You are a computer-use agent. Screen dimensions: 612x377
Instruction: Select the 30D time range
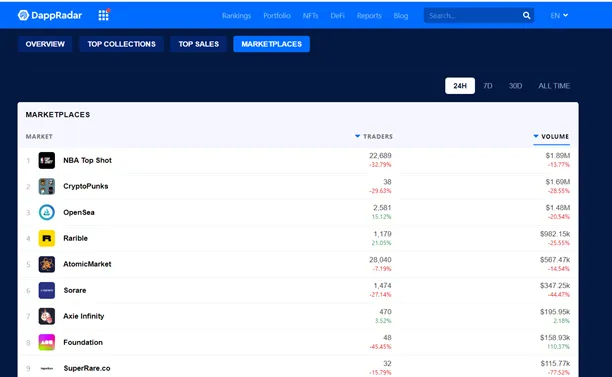click(515, 85)
